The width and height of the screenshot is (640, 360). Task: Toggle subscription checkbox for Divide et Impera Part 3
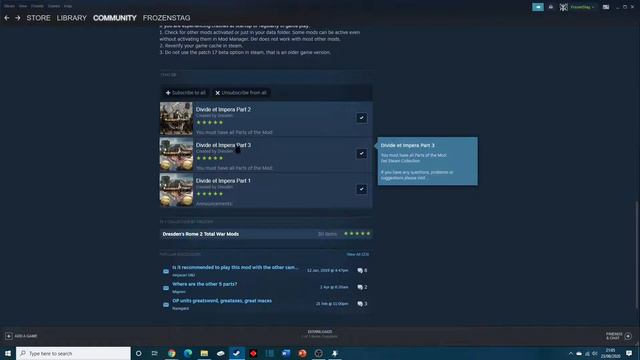click(x=361, y=153)
